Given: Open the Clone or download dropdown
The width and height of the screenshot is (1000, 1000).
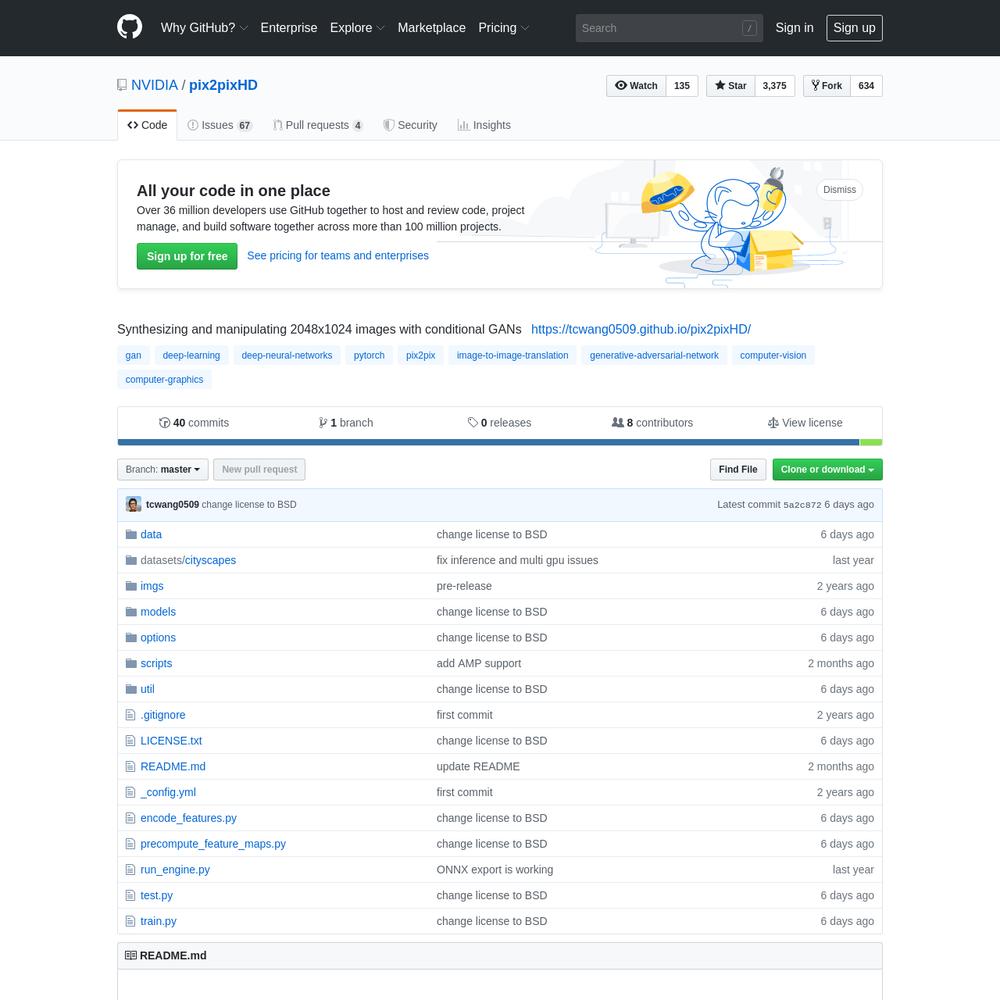Looking at the screenshot, I should click(x=827, y=469).
